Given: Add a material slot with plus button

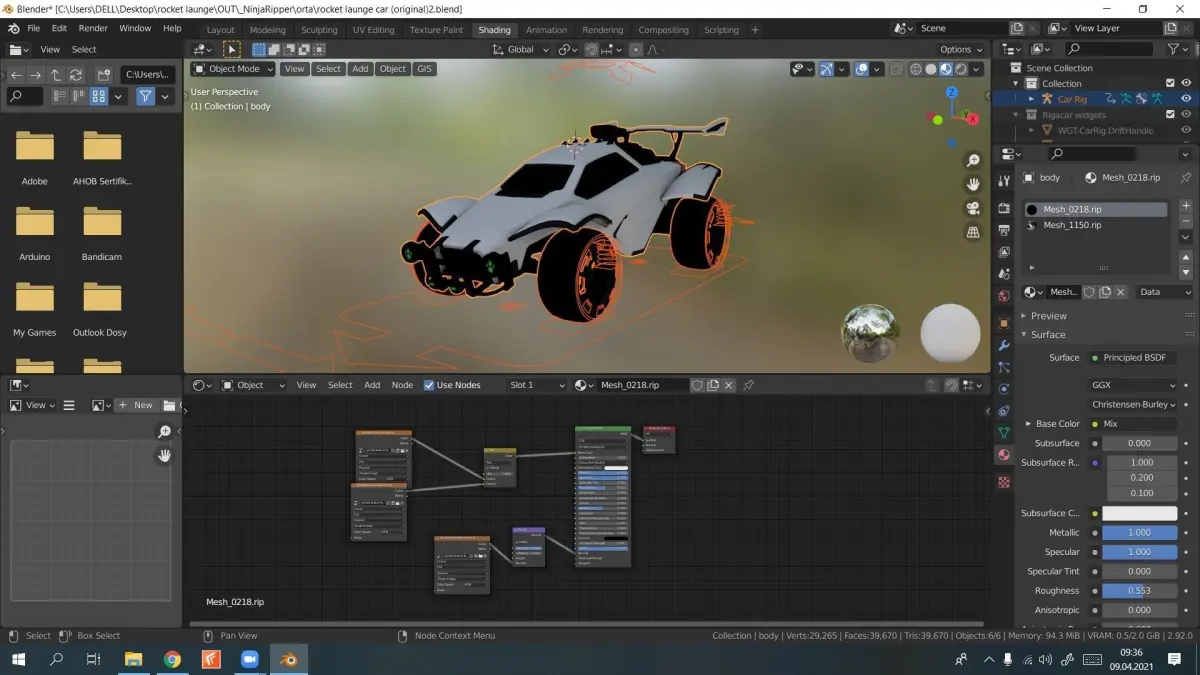Looking at the screenshot, I should tap(1186, 206).
